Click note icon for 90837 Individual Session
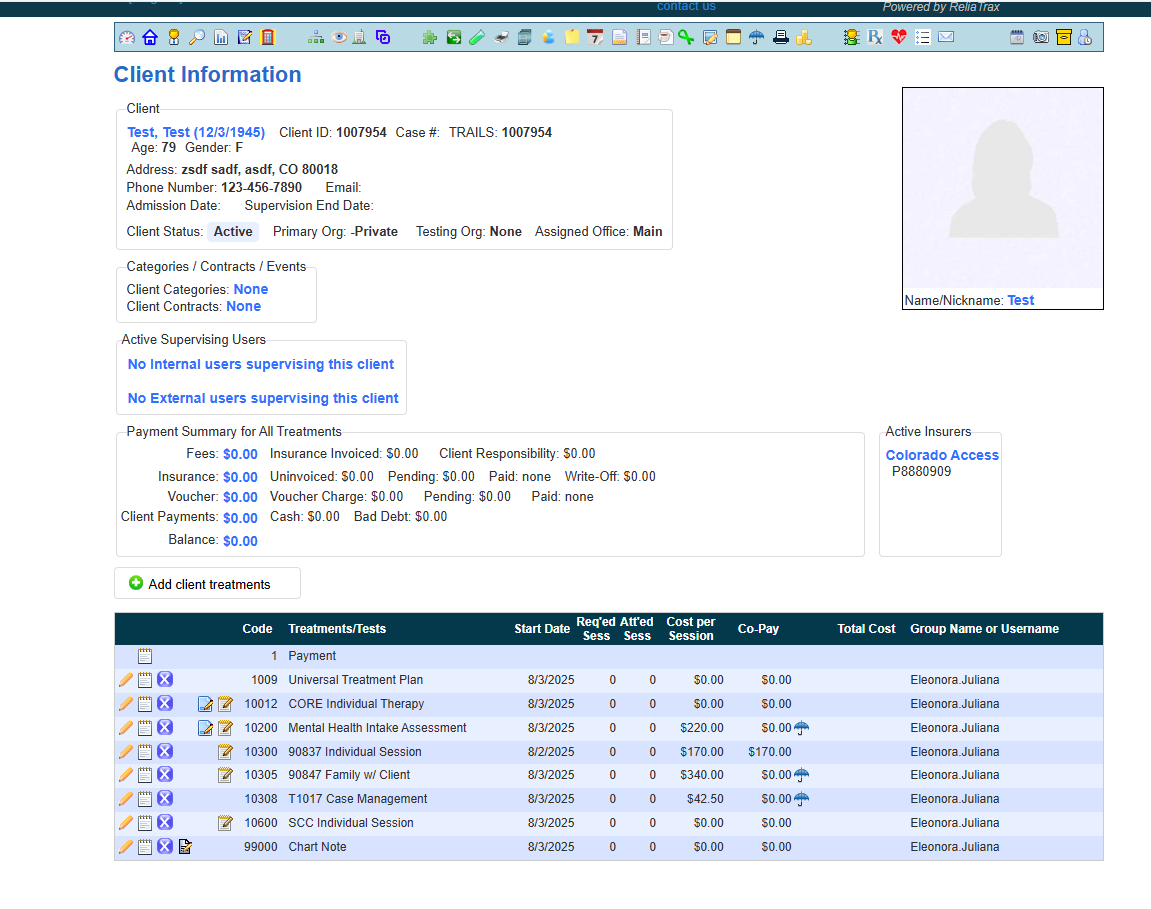Image resolution: width=1151 pixels, height=909 pixels. (x=225, y=752)
